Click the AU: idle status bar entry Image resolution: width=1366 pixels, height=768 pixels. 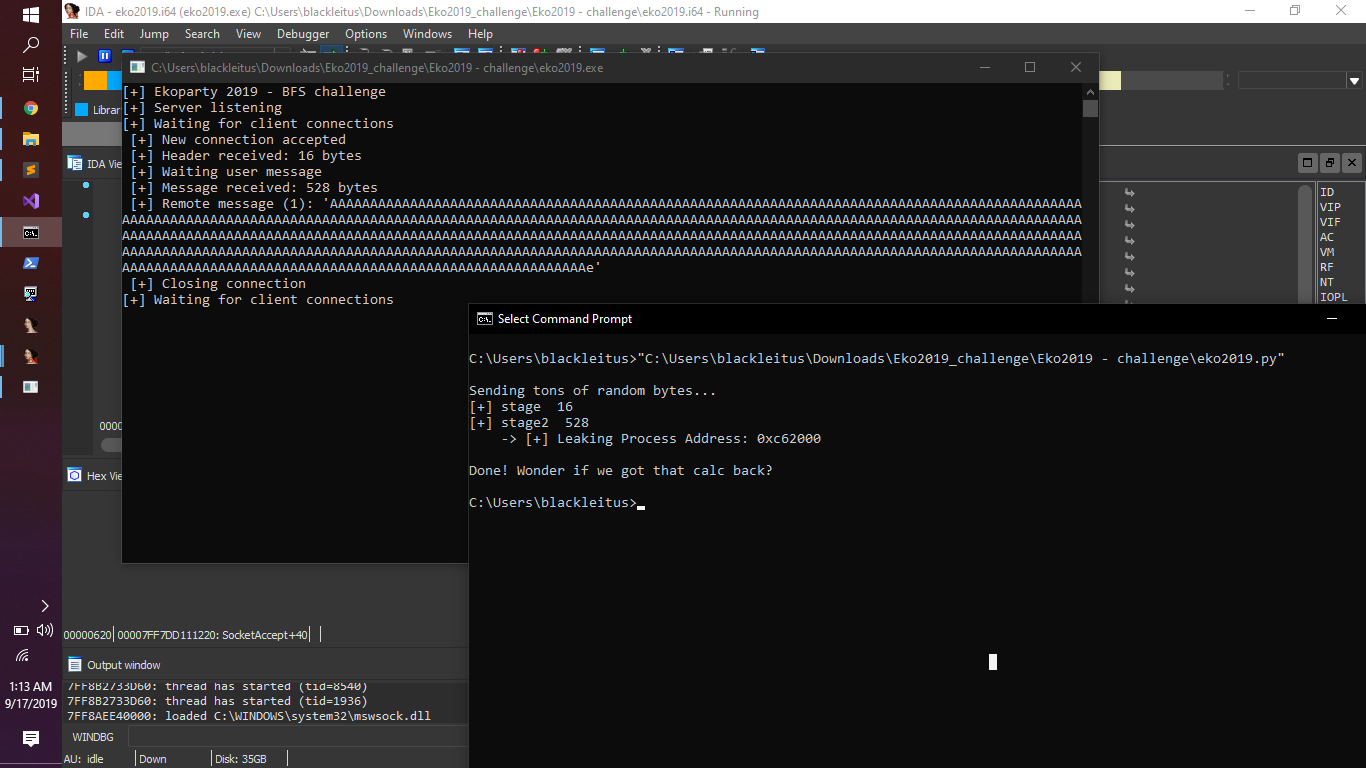coord(84,759)
